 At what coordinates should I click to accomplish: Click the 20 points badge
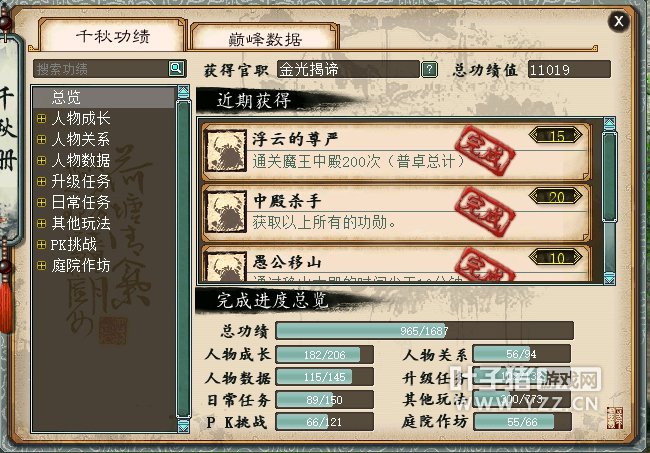556,196
